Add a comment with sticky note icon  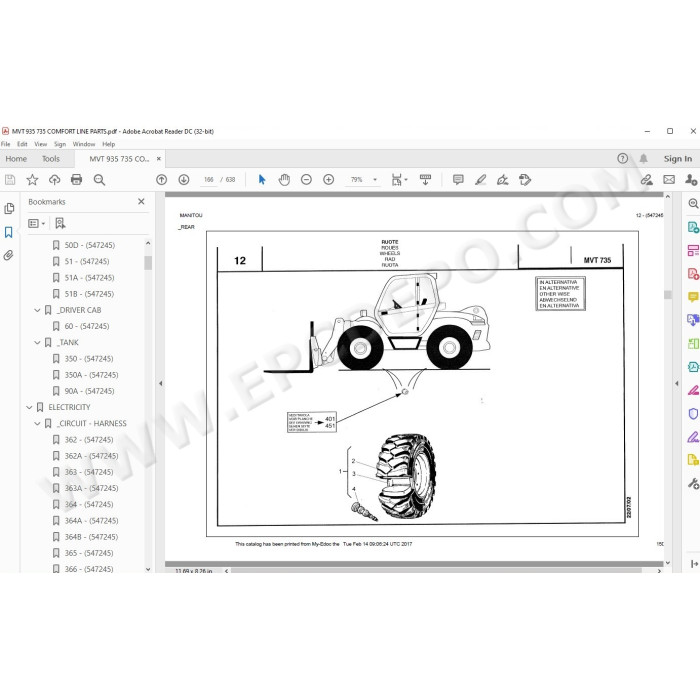coord(458,180)
